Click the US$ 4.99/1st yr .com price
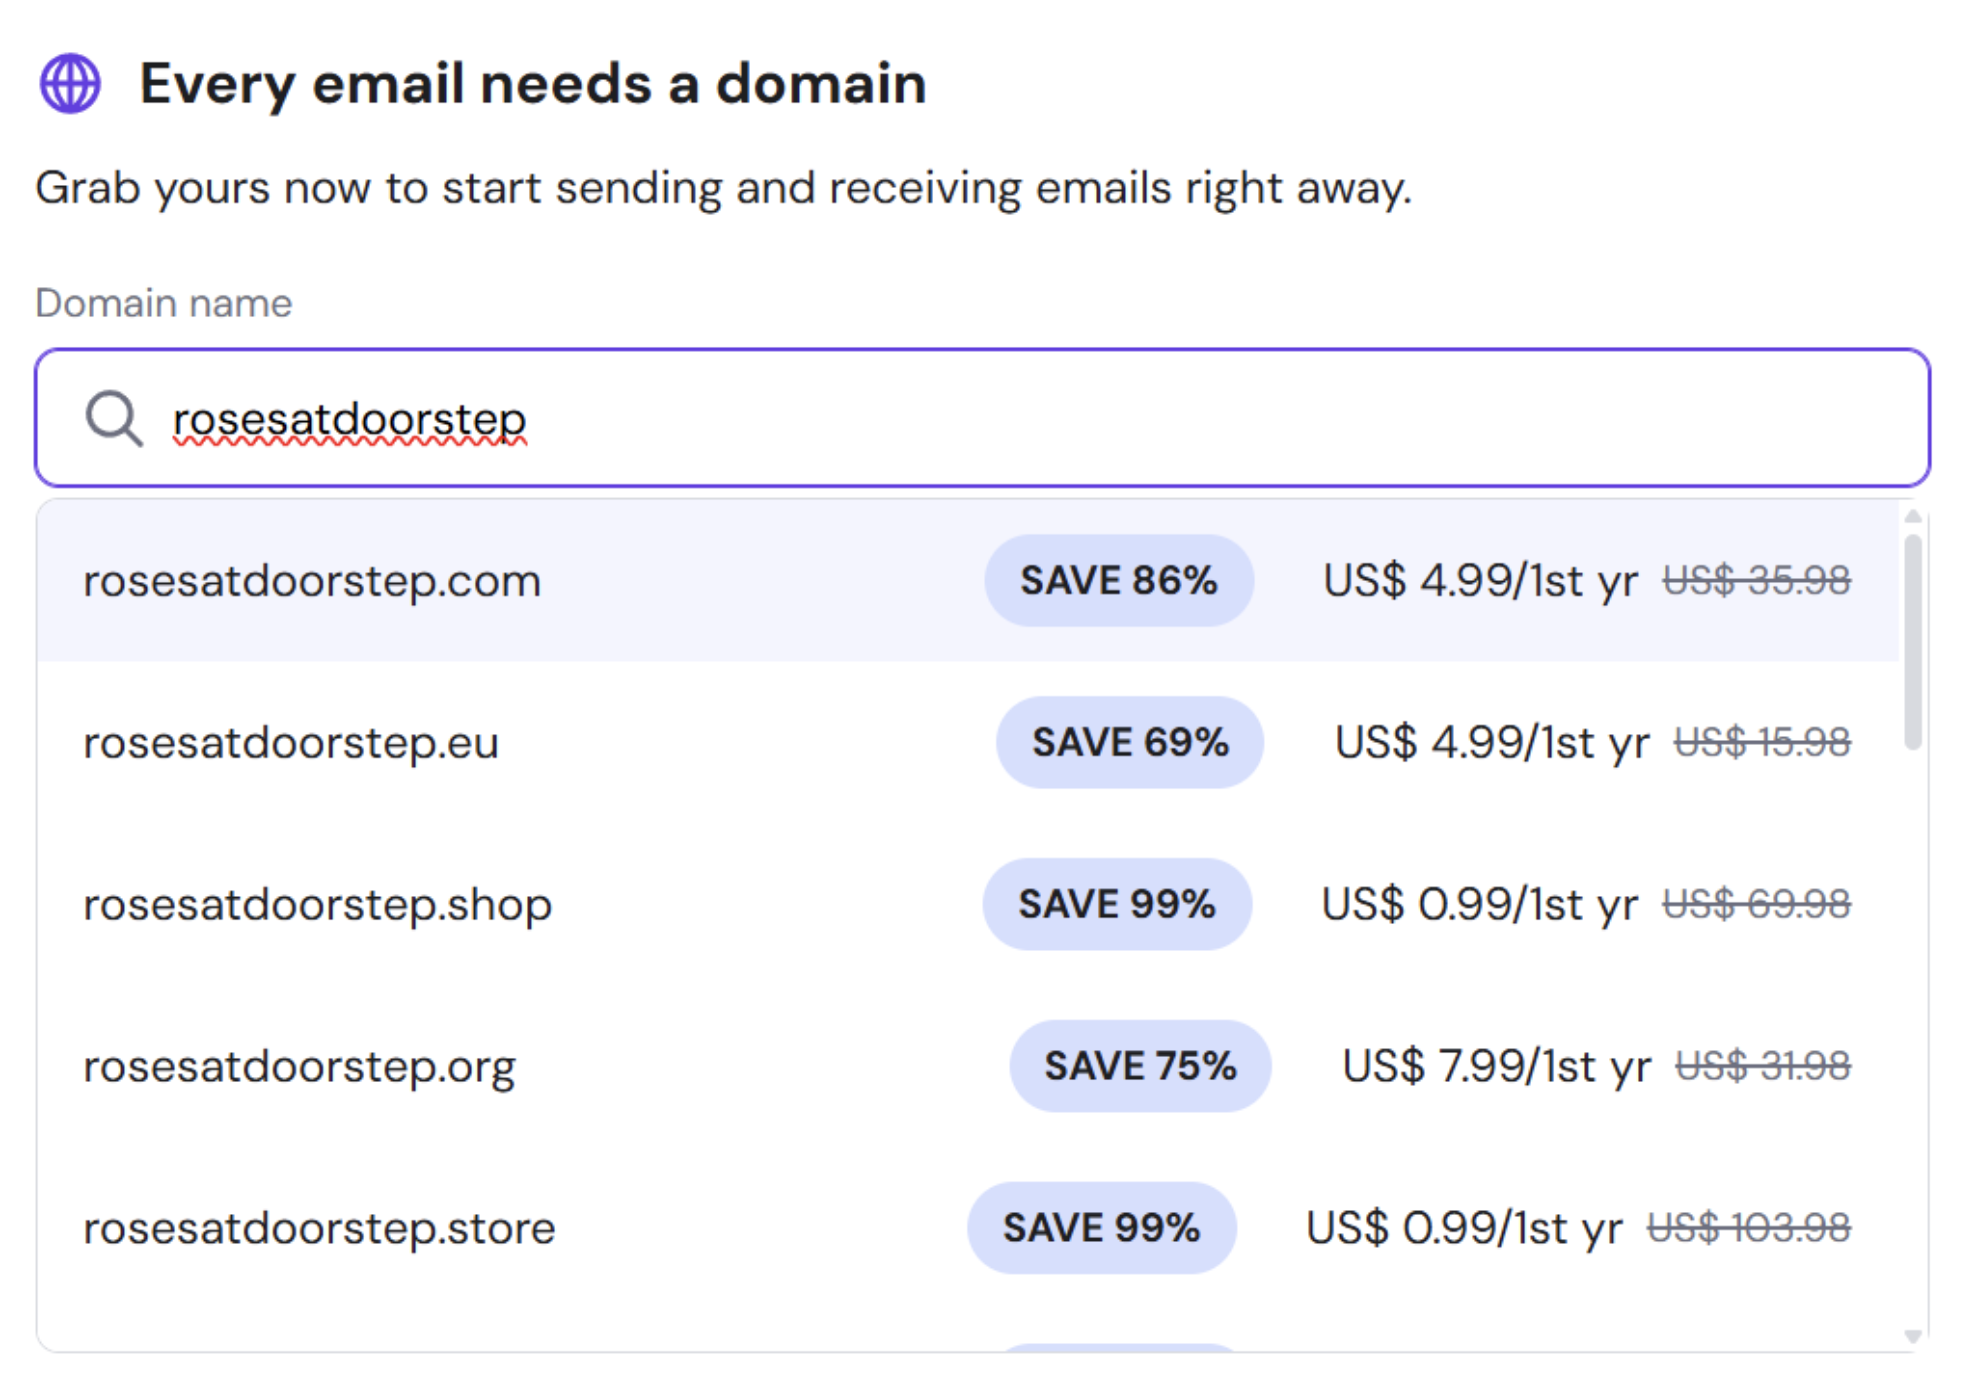Viewport: 1968px width, 1396px height. coord(1480,581)
